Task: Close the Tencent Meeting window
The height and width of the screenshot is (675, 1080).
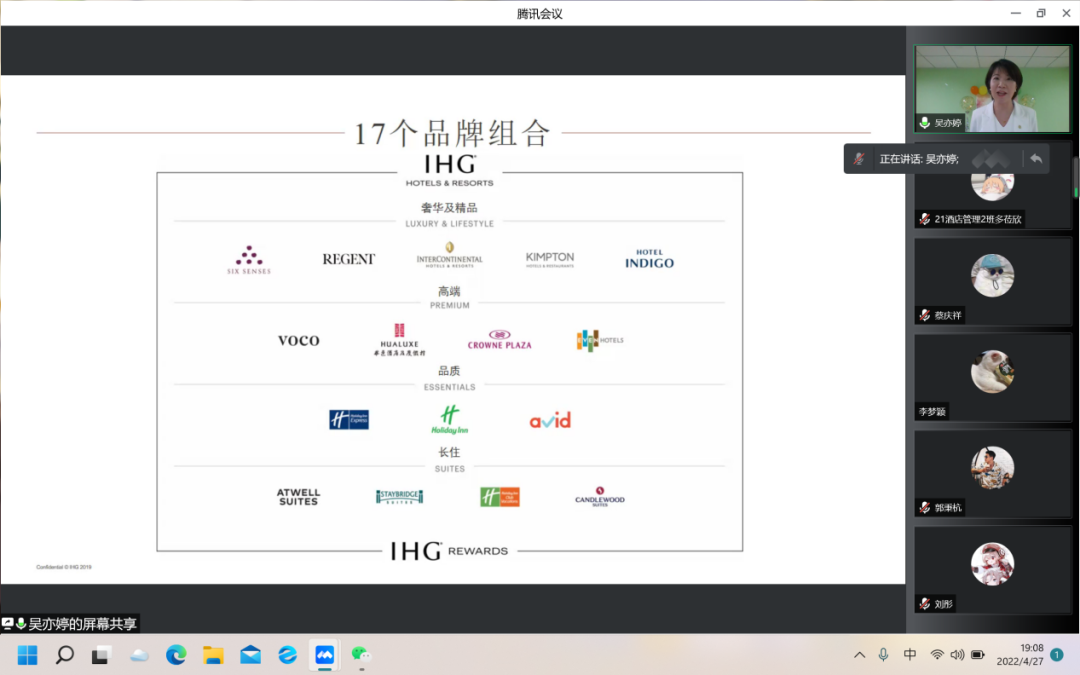Action: tap(1066, 13)
